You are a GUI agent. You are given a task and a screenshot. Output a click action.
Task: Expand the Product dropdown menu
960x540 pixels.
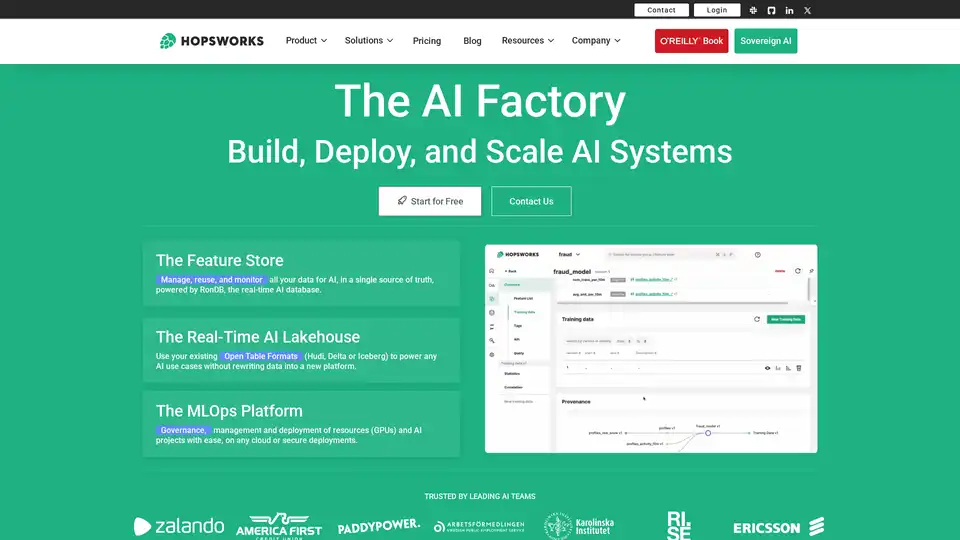pyautogui.click(x=306, y=41)
